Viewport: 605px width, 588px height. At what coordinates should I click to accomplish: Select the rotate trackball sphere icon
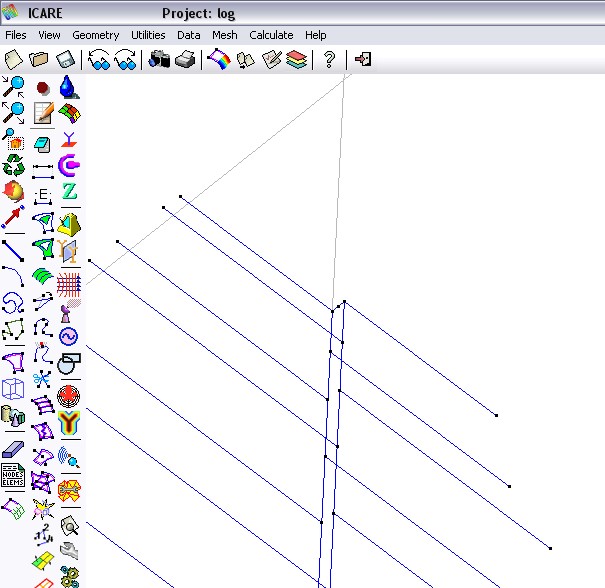pos(14,191)
